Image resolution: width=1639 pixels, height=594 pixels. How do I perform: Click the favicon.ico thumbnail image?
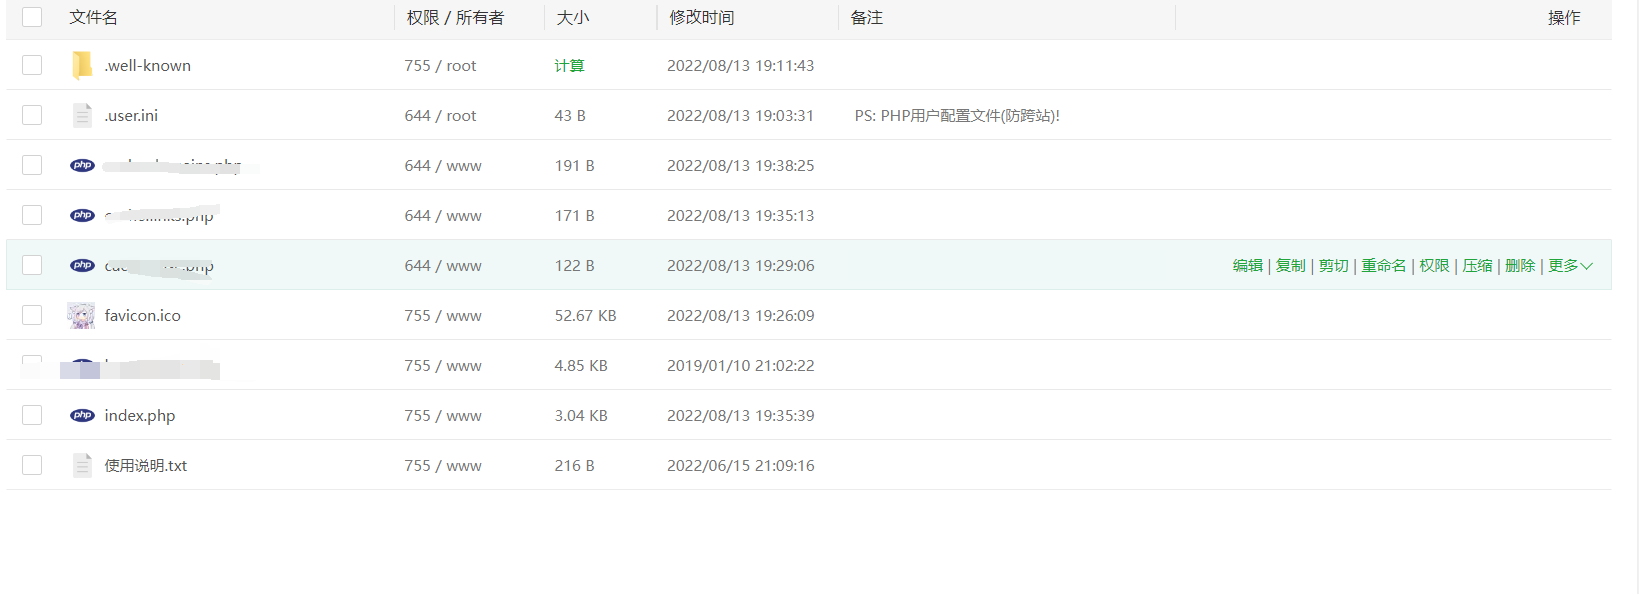(x=81, y=315)
